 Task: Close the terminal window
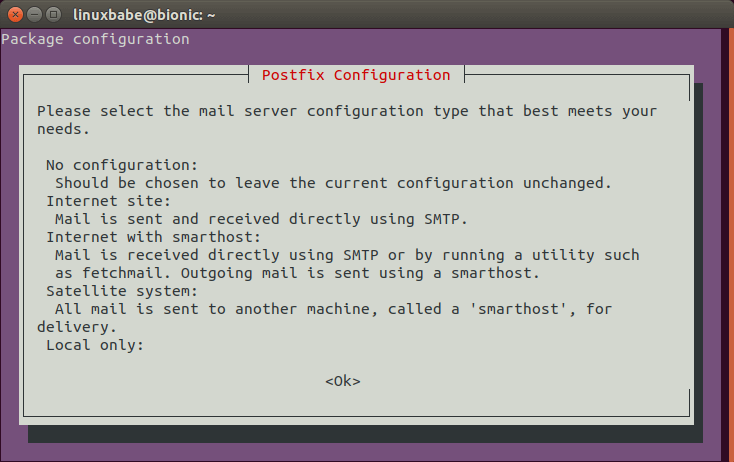pyautogui.click(x=14, y=13)
